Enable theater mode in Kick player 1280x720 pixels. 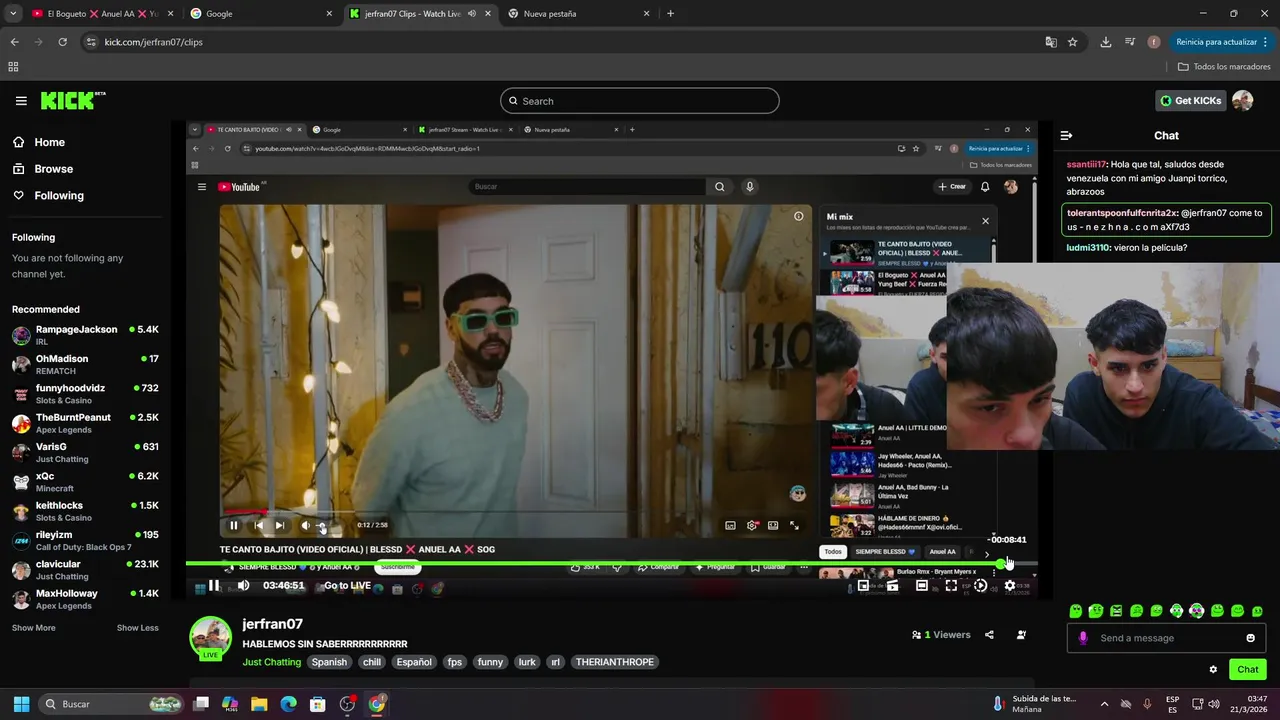(922, 586)
